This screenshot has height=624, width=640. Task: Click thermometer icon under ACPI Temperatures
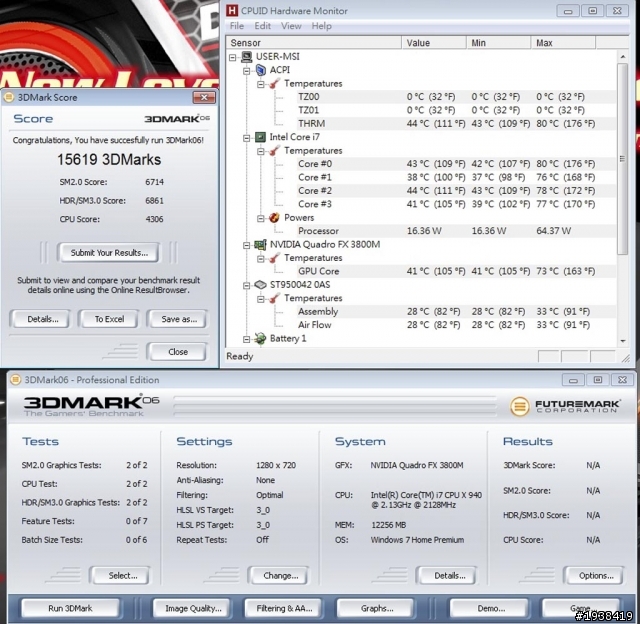[x=274, y=84]
